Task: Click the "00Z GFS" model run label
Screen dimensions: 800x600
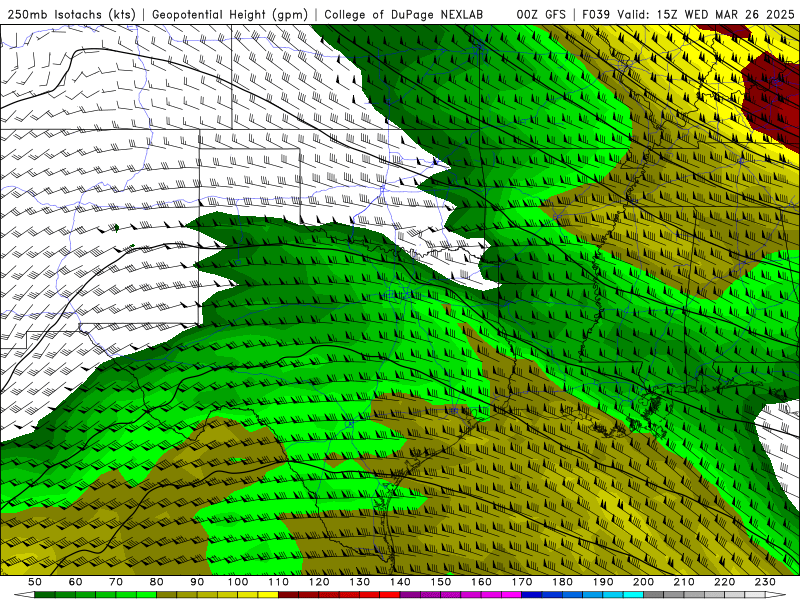Action: pos(541,14)
